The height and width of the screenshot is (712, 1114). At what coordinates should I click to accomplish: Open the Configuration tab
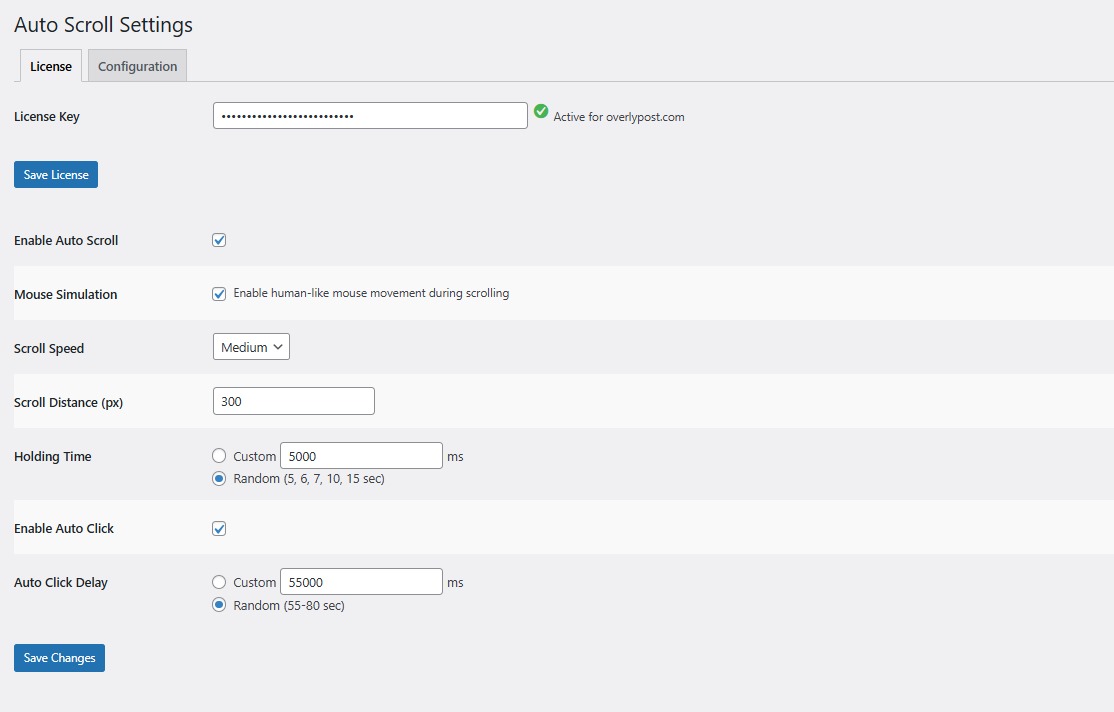click(137, 66)
